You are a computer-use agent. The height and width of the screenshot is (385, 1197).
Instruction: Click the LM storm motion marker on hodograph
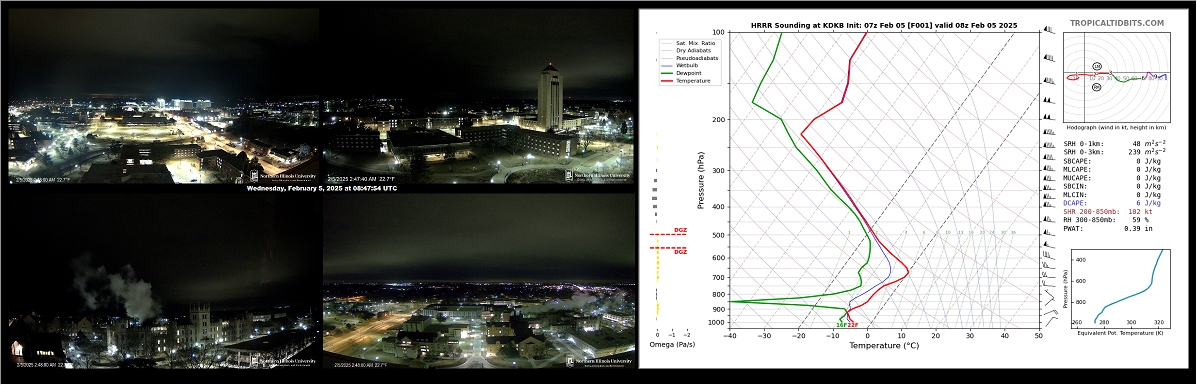(1097, 66)
